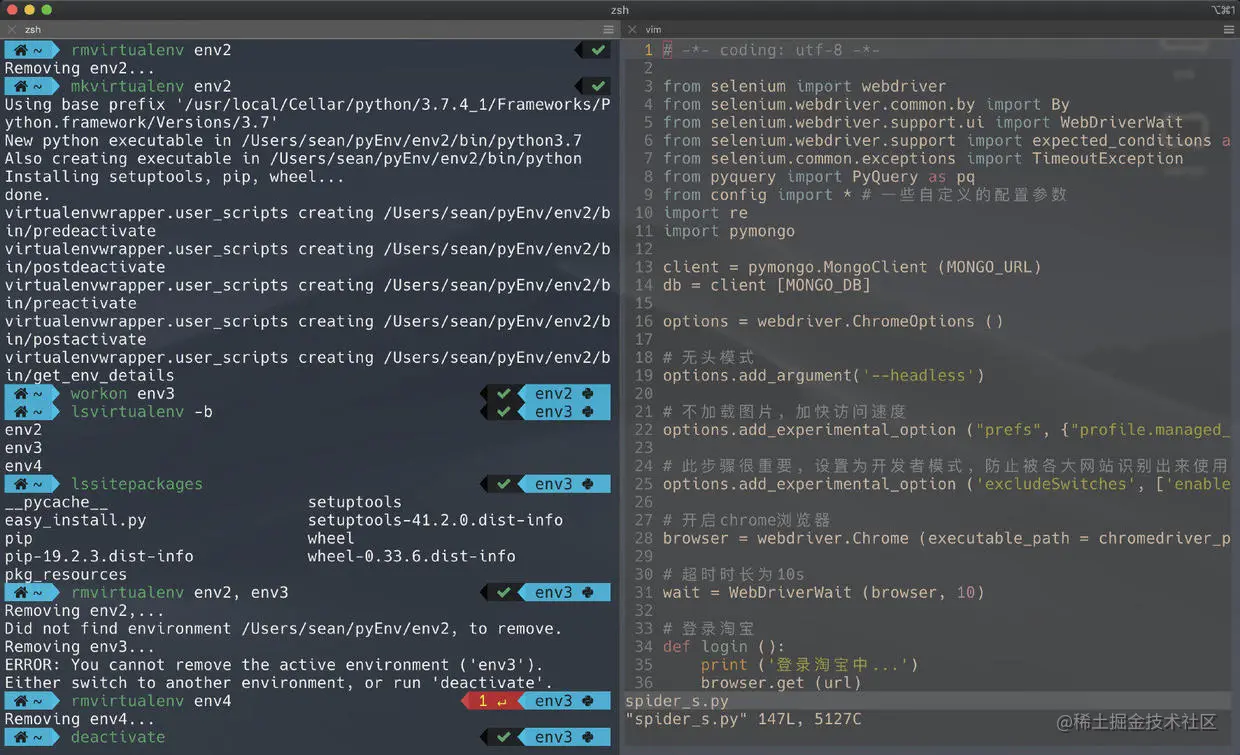Close the zsh pane with its x icon

[x=12, y=30]
